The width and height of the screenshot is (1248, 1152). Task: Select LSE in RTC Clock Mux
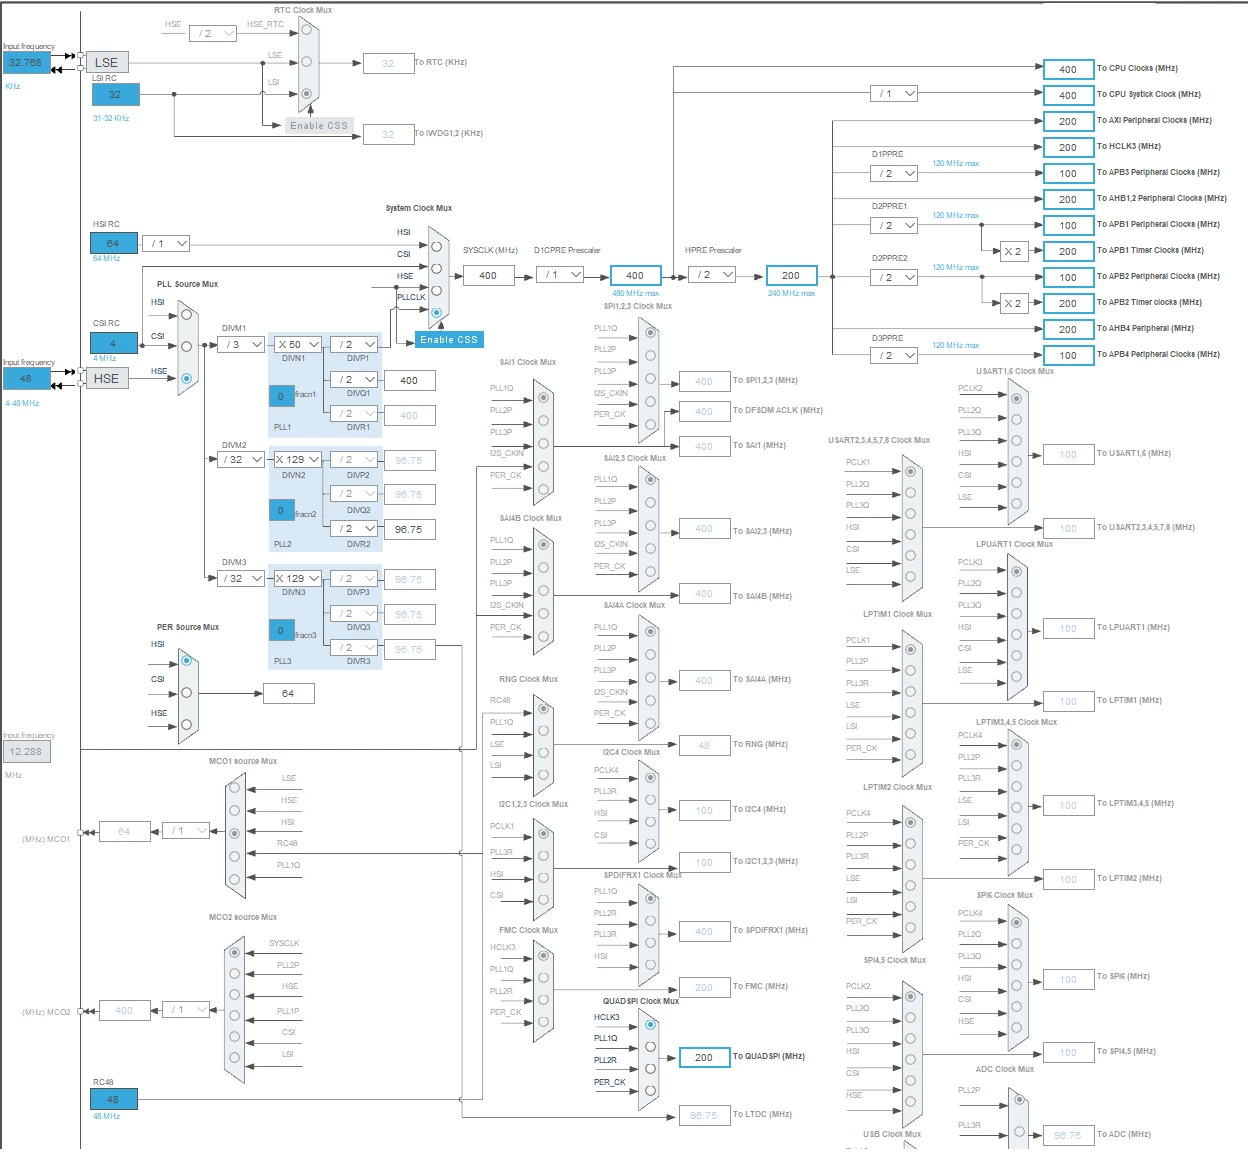(x=307, y=62)
